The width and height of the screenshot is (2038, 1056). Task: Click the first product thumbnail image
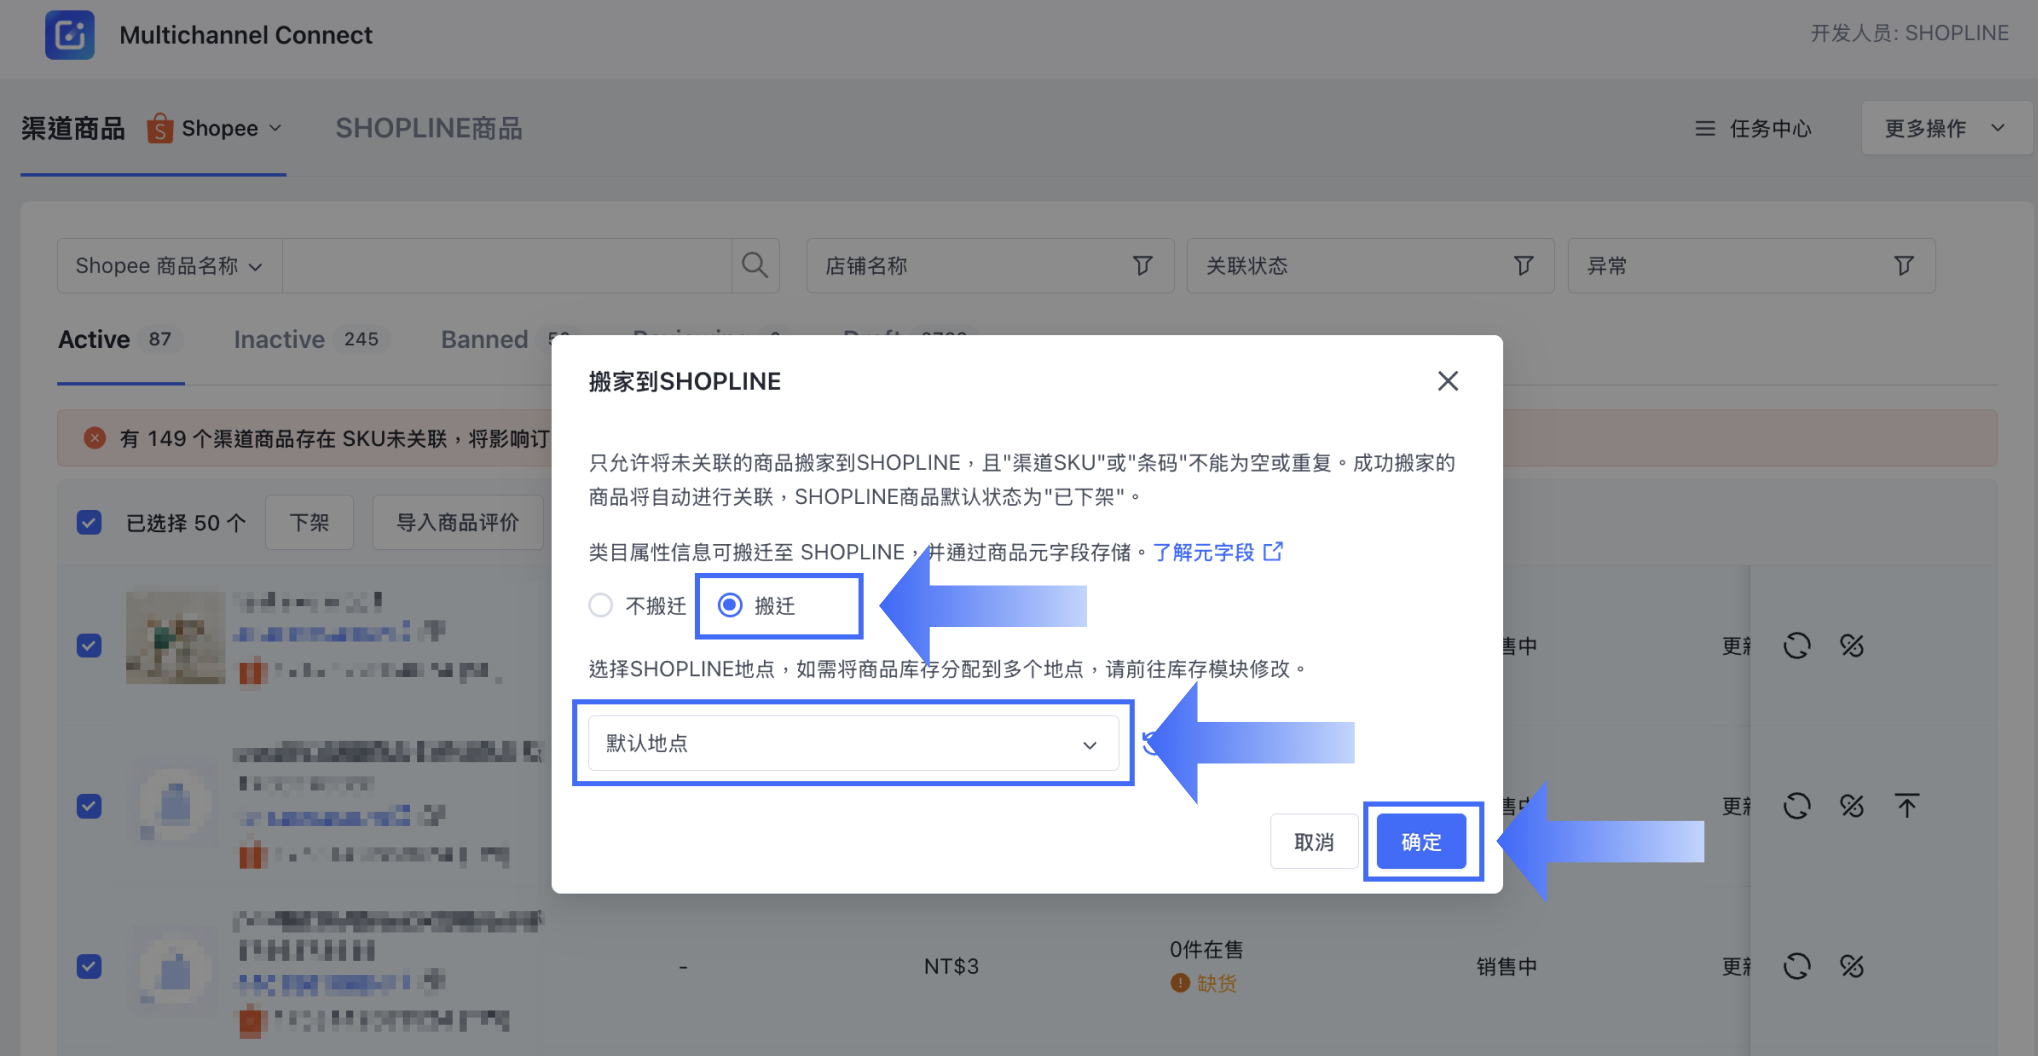point(175,638)
